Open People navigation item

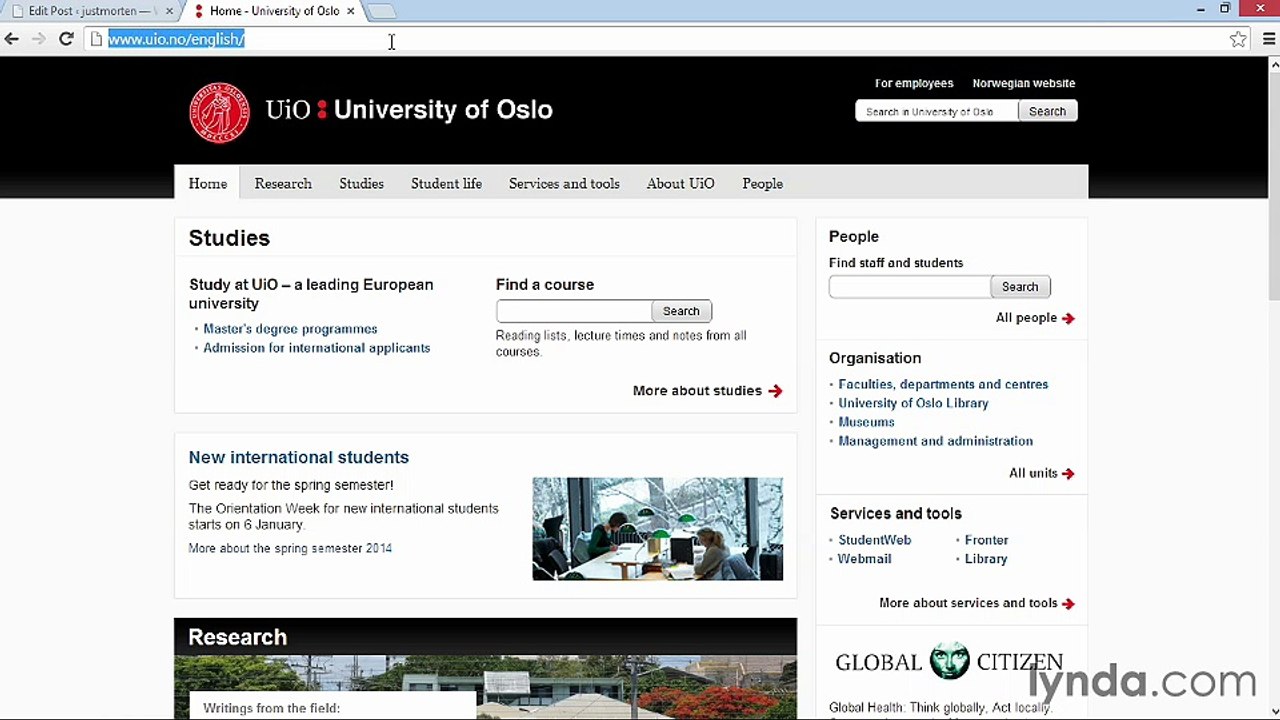click(x=762, y=184)
